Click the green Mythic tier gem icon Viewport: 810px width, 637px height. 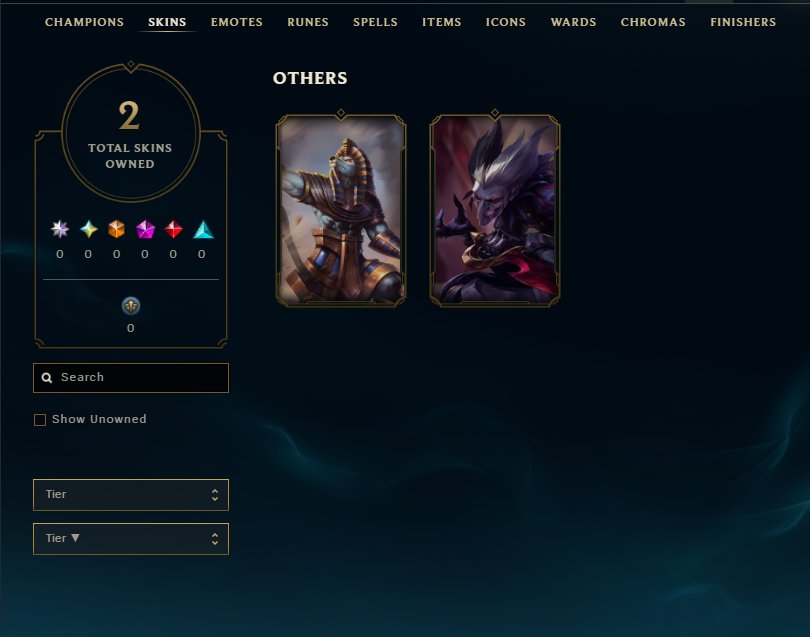click(89, 229)
